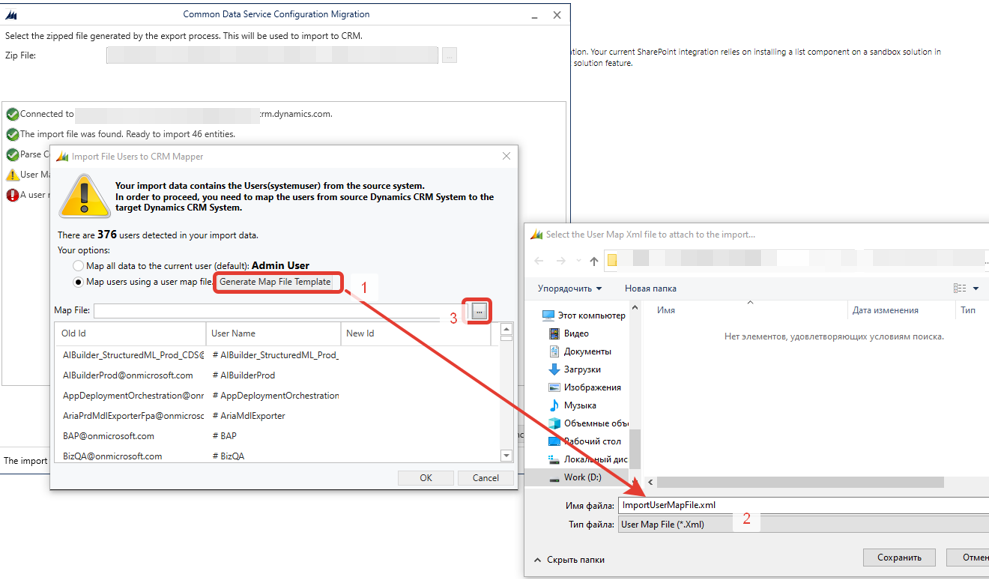Click the check beside 'import file was found'
989x579 pixels.
point(12,134)
